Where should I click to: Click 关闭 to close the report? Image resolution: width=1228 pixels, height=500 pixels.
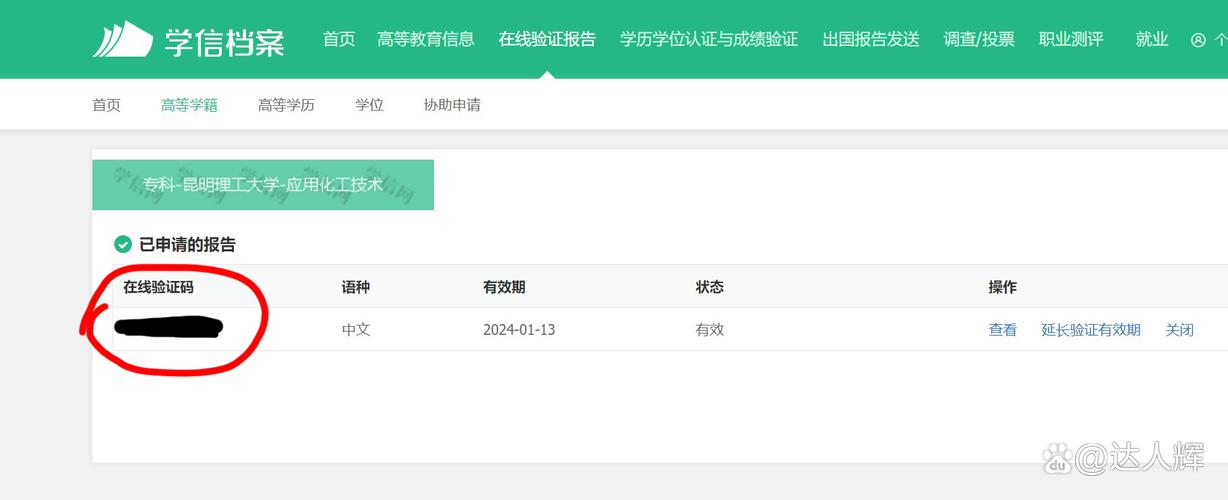[x=1179, y=330]
